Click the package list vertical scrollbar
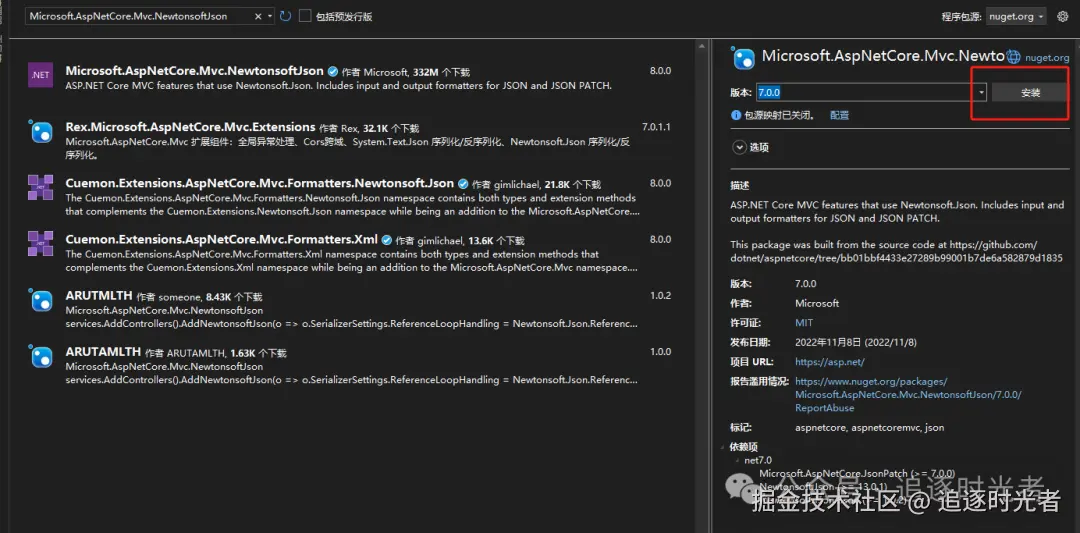 [x=703, y=284]
